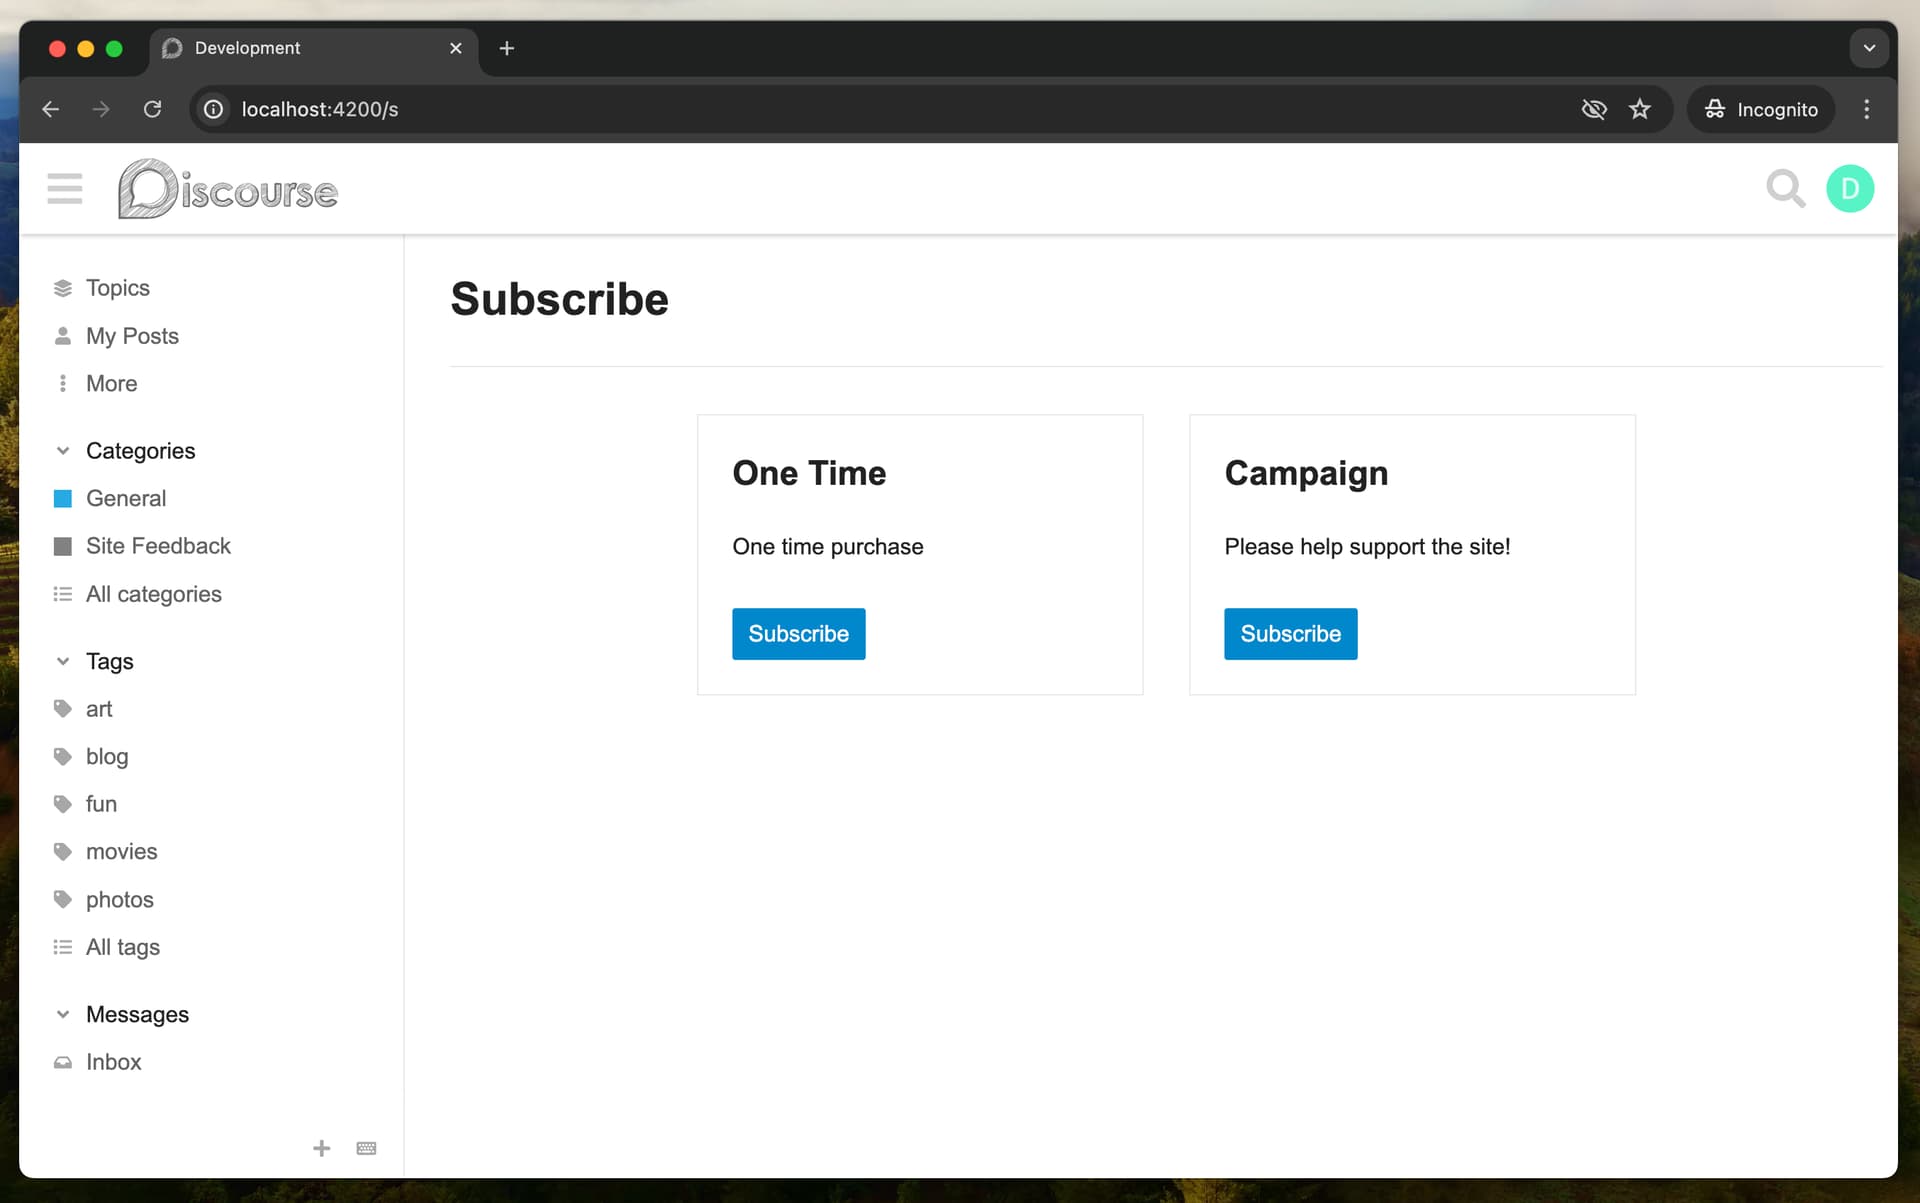1920x1203 pixels.
Task: Click the plus icon in sidebar footer
Action: point(321,1148)
